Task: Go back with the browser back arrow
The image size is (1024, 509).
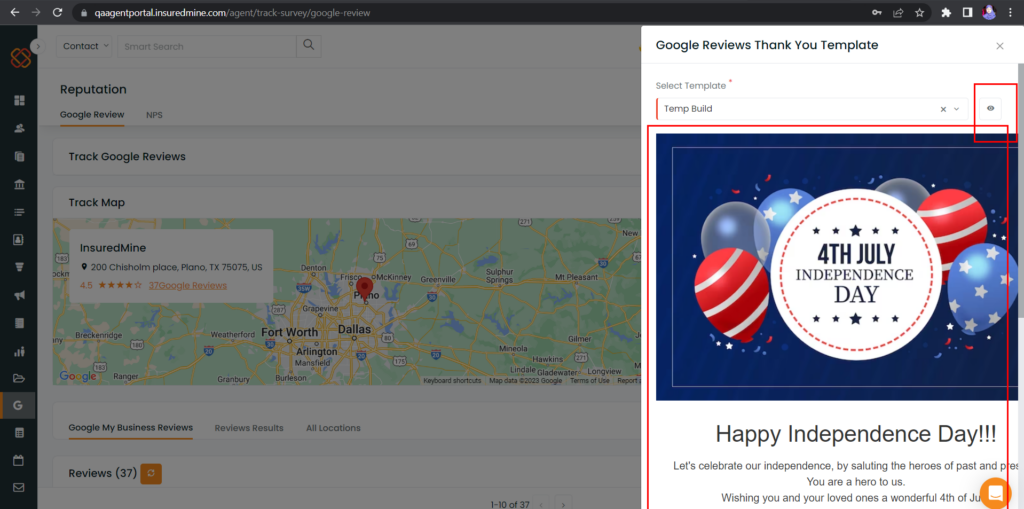Action: (14, 12)
